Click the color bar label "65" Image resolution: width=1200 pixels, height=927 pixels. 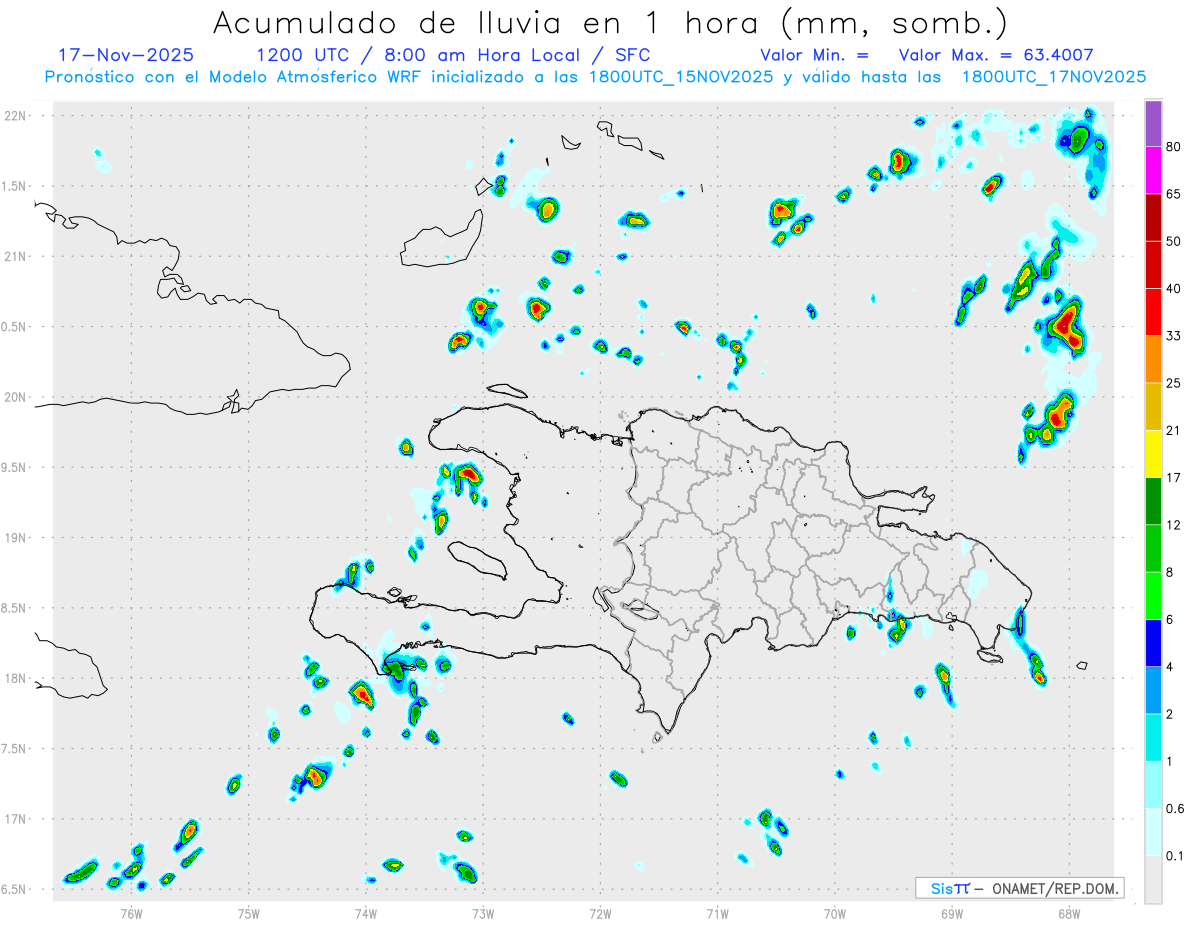click(1174, 194)
